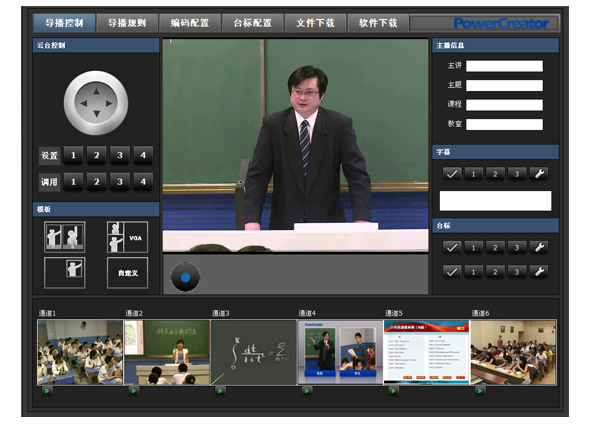Click the 自定义 custom template button

point(127,272)
